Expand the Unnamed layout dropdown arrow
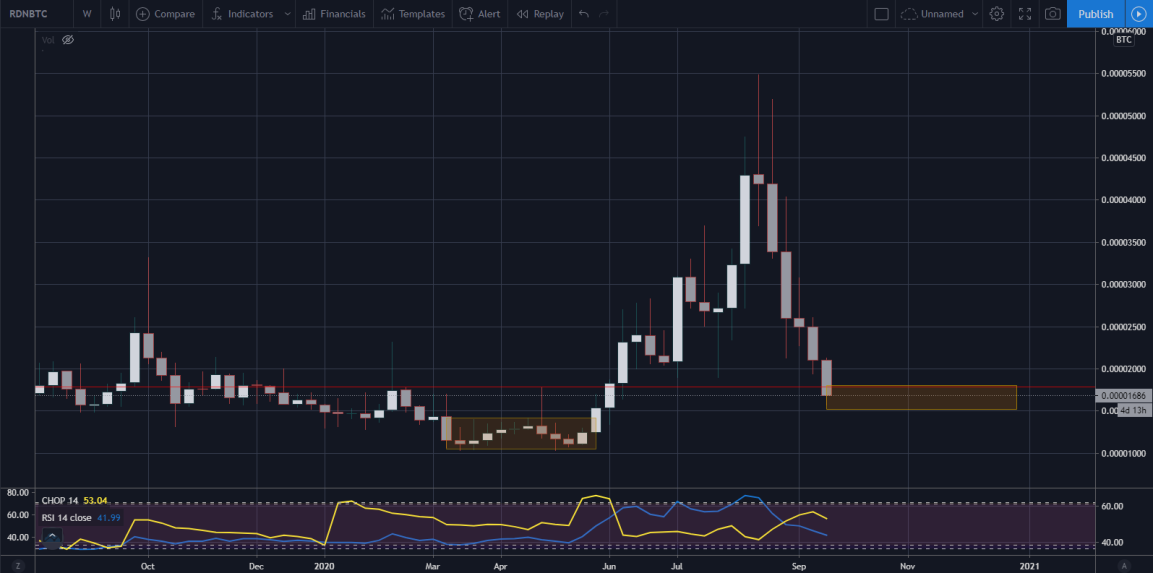The height and width of the screenshot is (573, 1153). coord(975,14)
